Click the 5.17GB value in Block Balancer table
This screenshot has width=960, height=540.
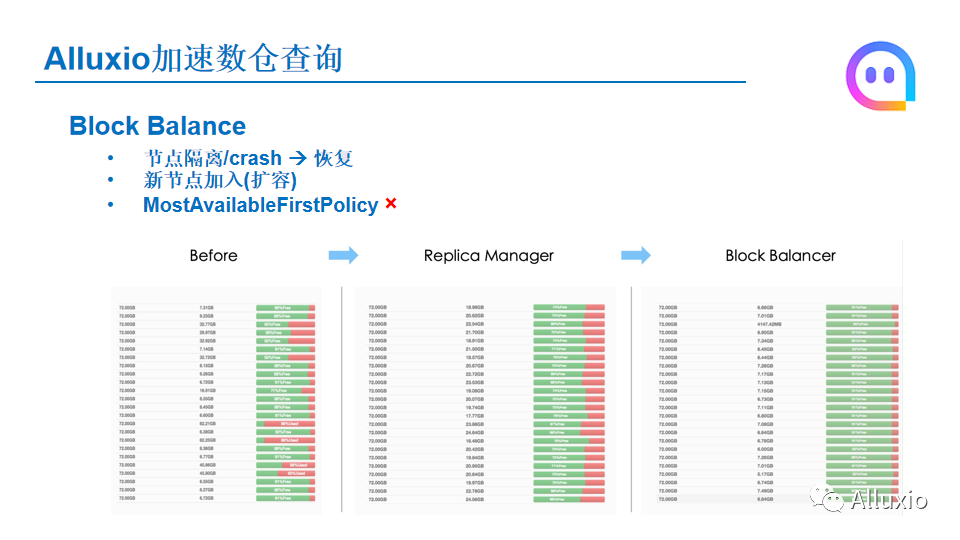coord(765,474)
